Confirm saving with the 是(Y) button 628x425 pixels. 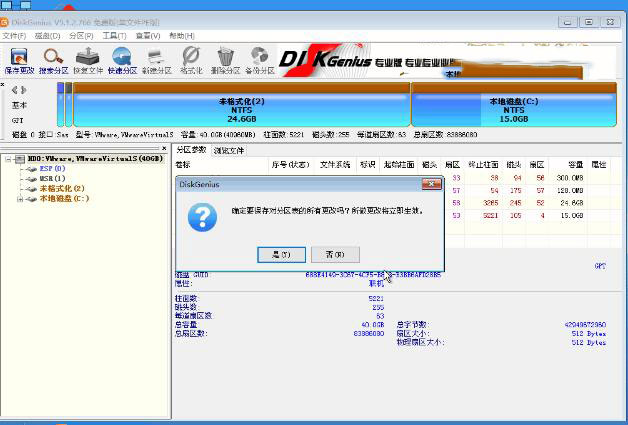click(281, 254)
